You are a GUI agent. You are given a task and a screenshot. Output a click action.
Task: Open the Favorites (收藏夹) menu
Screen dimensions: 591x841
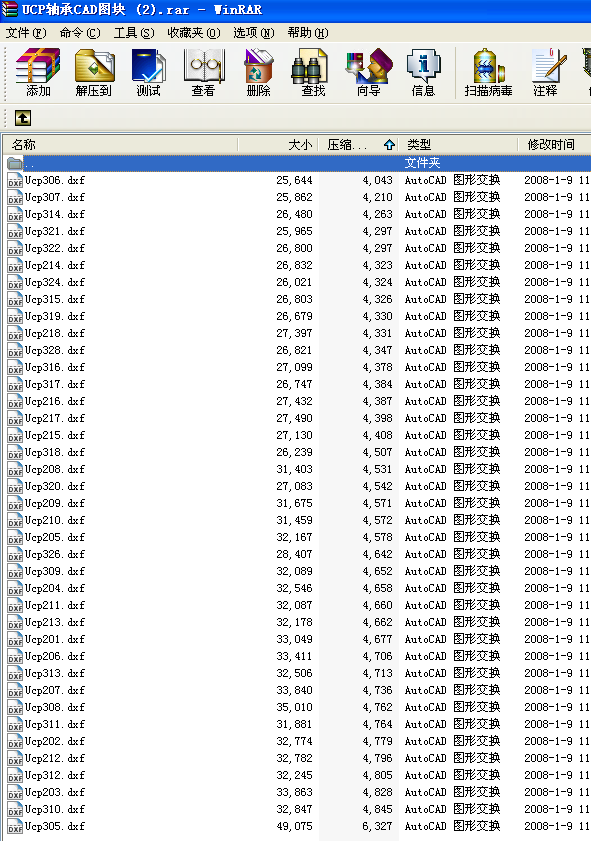(194, 33)
